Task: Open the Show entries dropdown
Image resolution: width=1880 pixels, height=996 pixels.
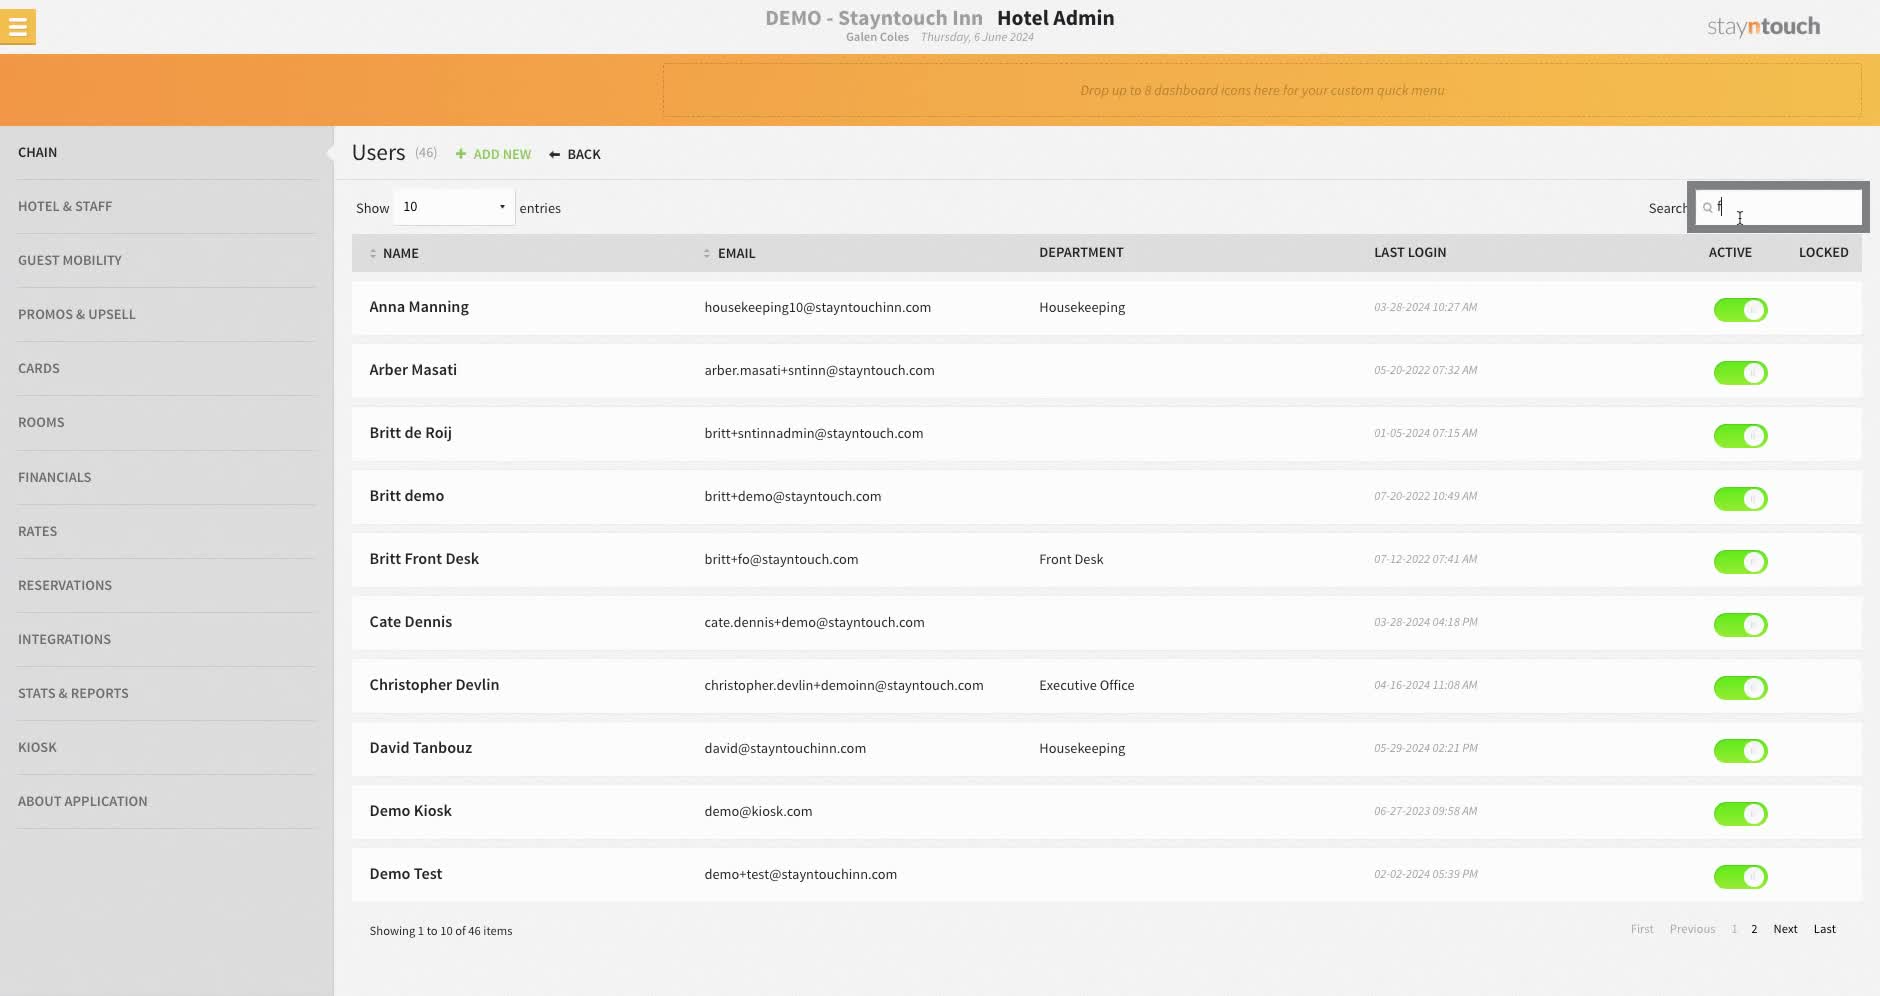Action: tap(454, 207)
